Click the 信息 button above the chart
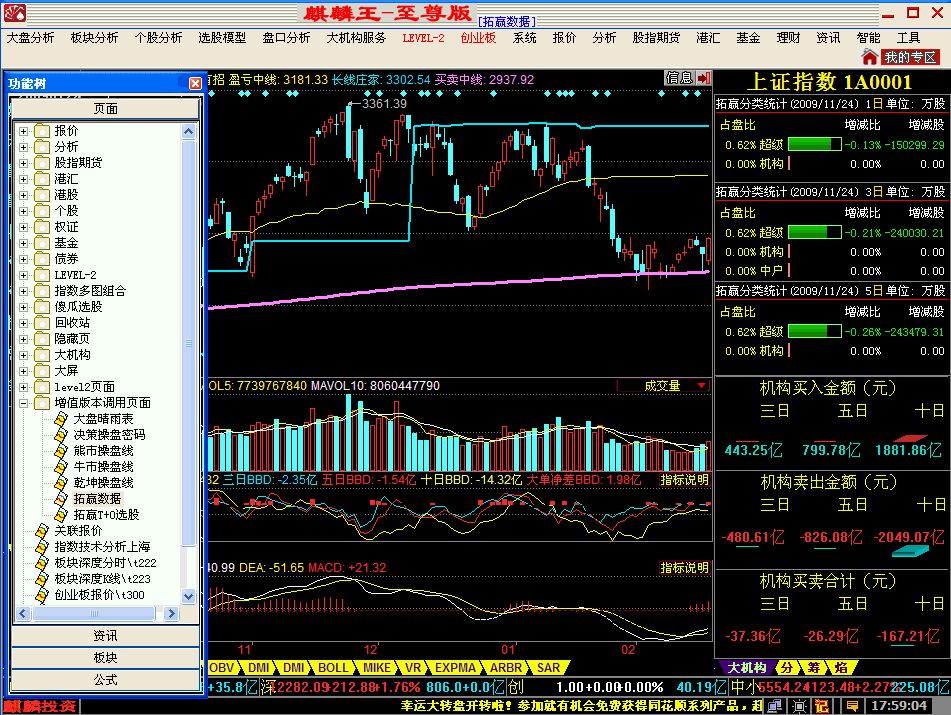Screen dimensions: 951x715 679,78
